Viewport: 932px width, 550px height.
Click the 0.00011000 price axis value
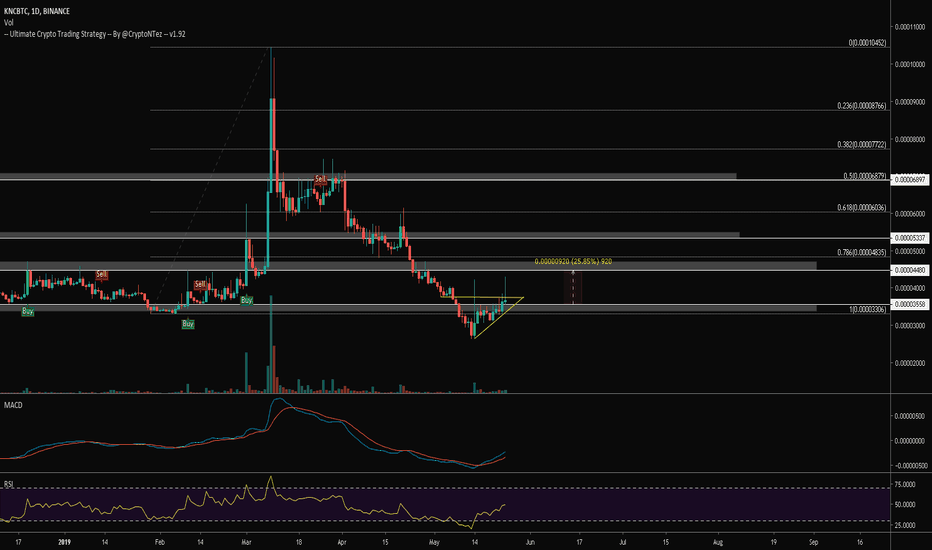point(910,27)
